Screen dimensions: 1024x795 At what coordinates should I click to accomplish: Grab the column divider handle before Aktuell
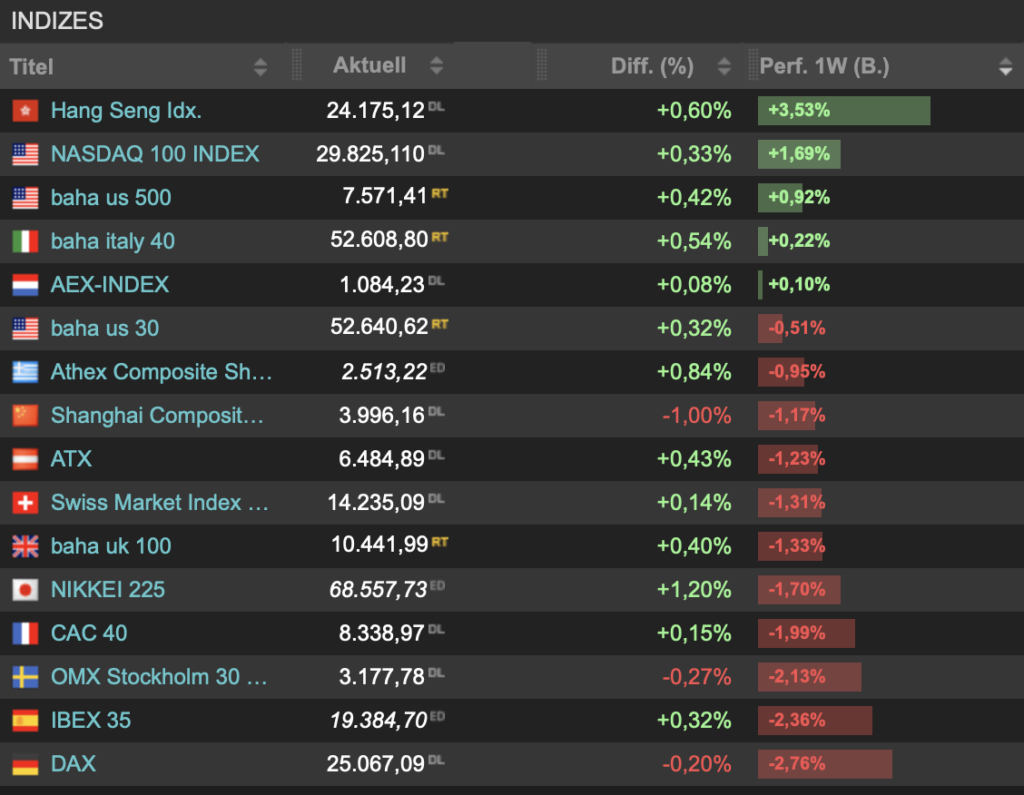click(x=296, y=65)
